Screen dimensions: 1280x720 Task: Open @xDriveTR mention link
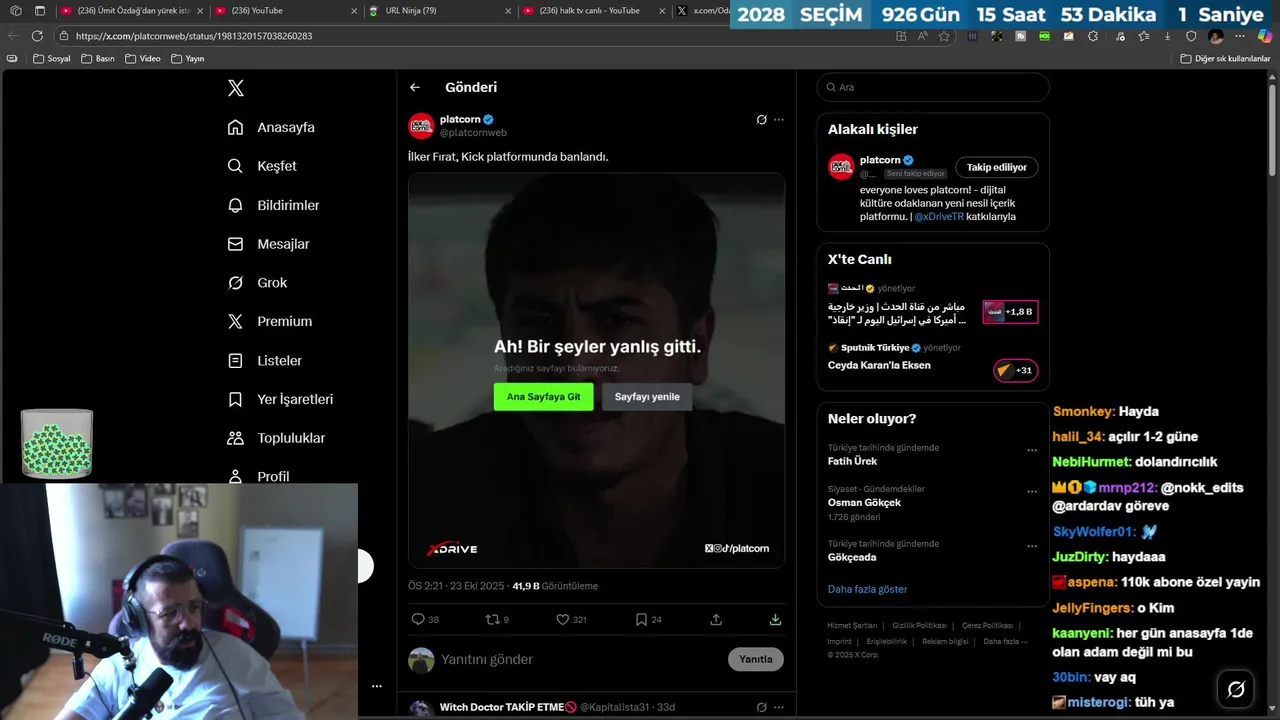939,216
